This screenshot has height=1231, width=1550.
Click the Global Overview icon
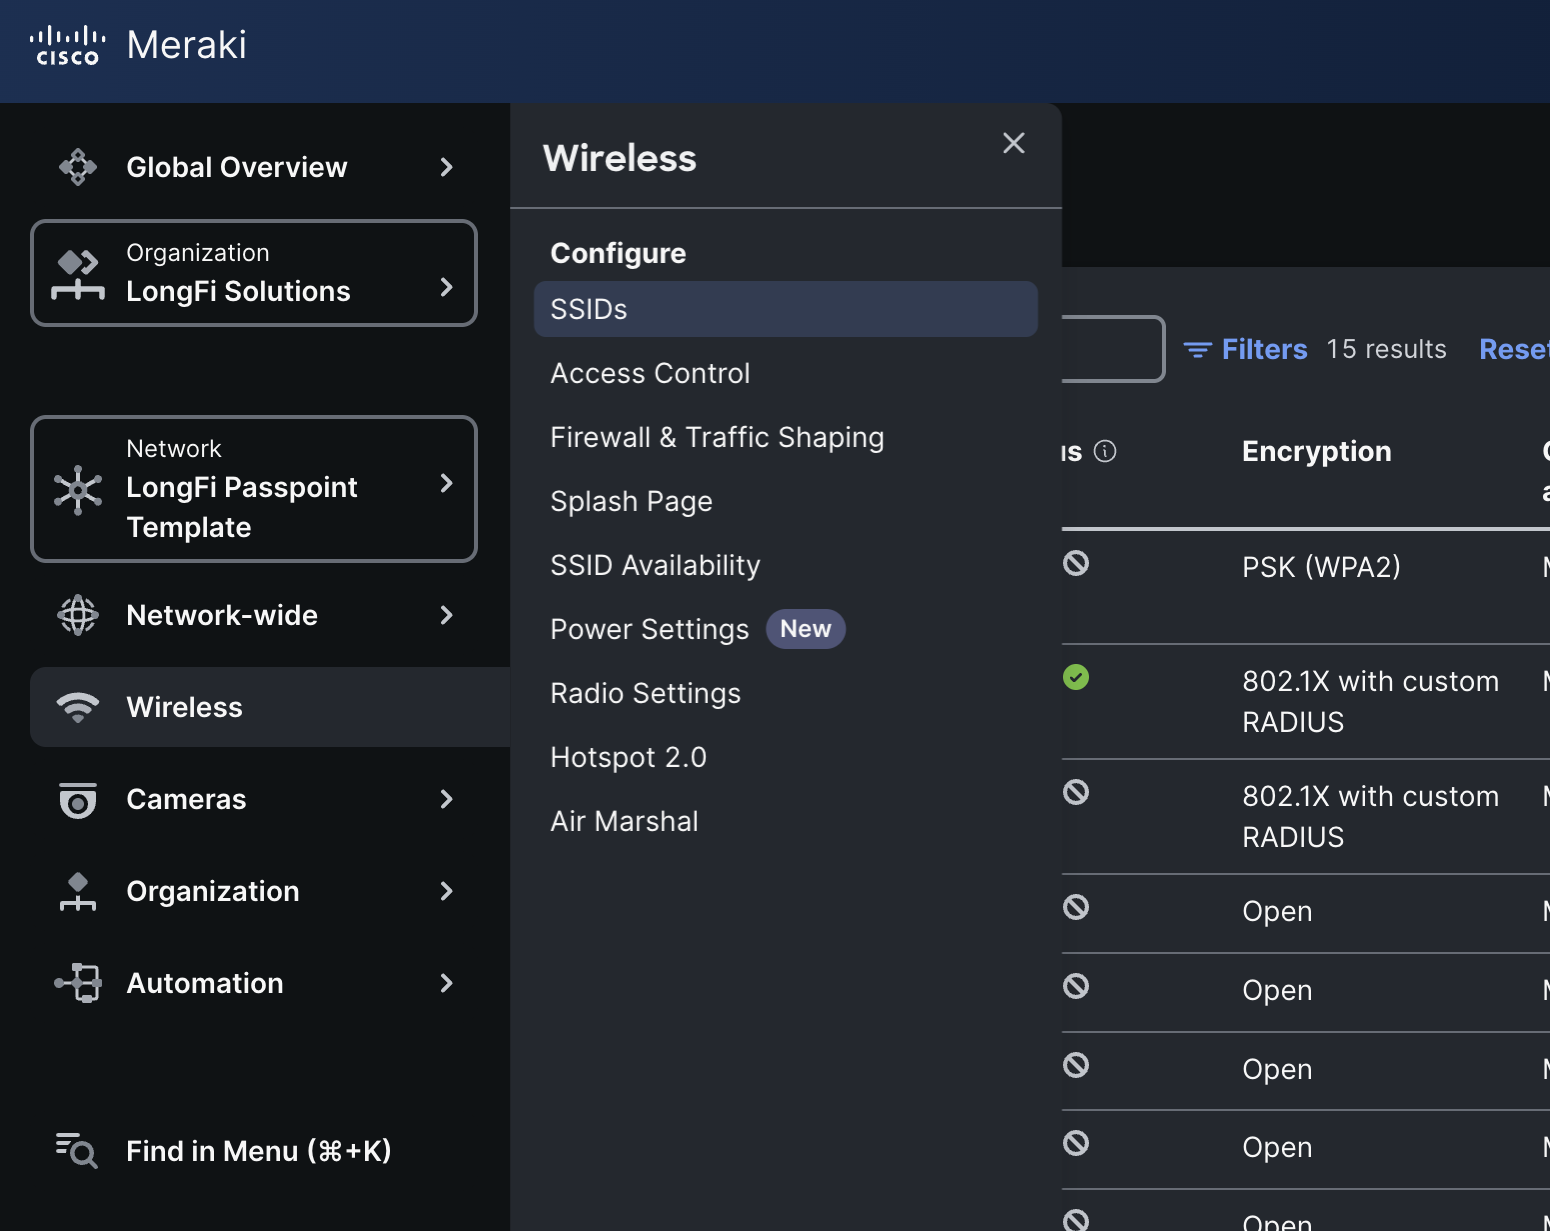click(x=78, y=167)
